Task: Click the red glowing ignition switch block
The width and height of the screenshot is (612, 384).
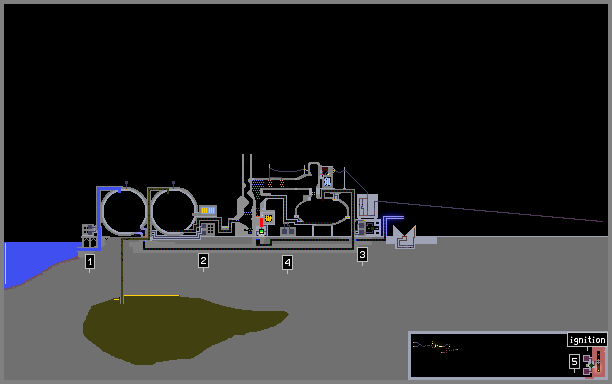Action: (598, 362)
